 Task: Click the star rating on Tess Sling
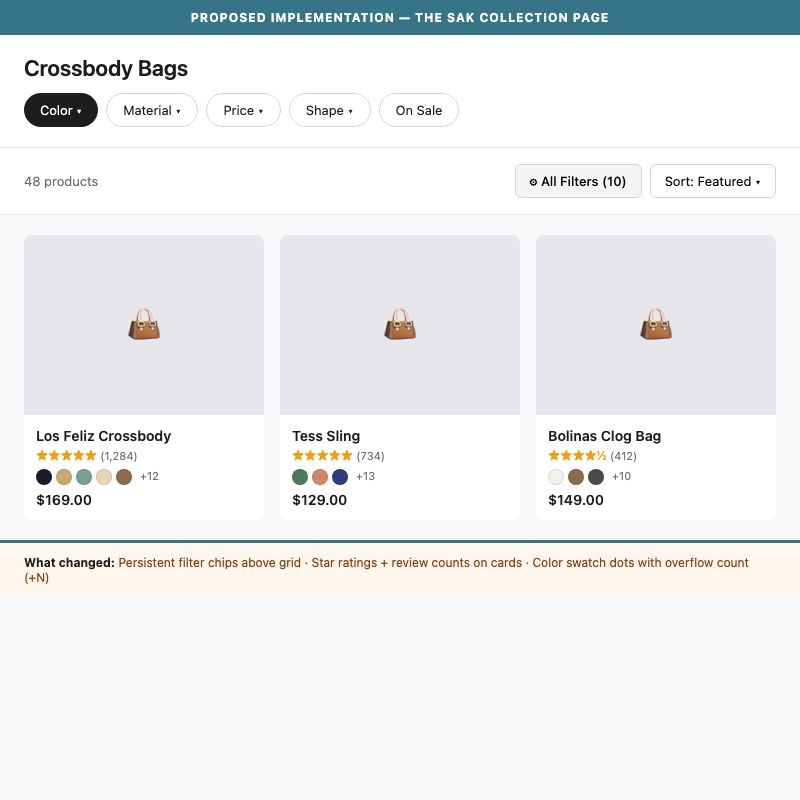coord(322,456)
